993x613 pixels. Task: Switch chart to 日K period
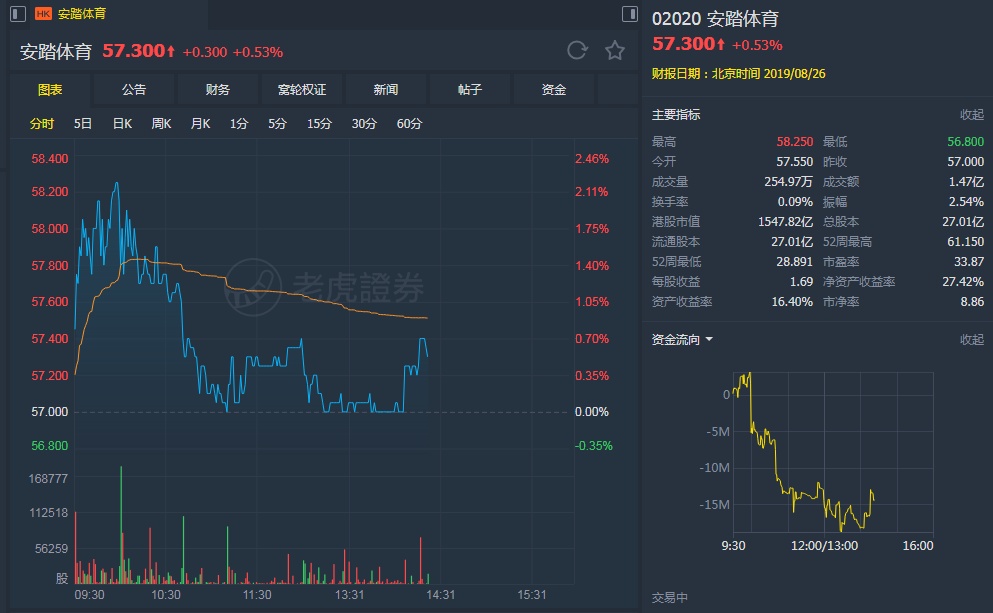(x=122, y=124)
